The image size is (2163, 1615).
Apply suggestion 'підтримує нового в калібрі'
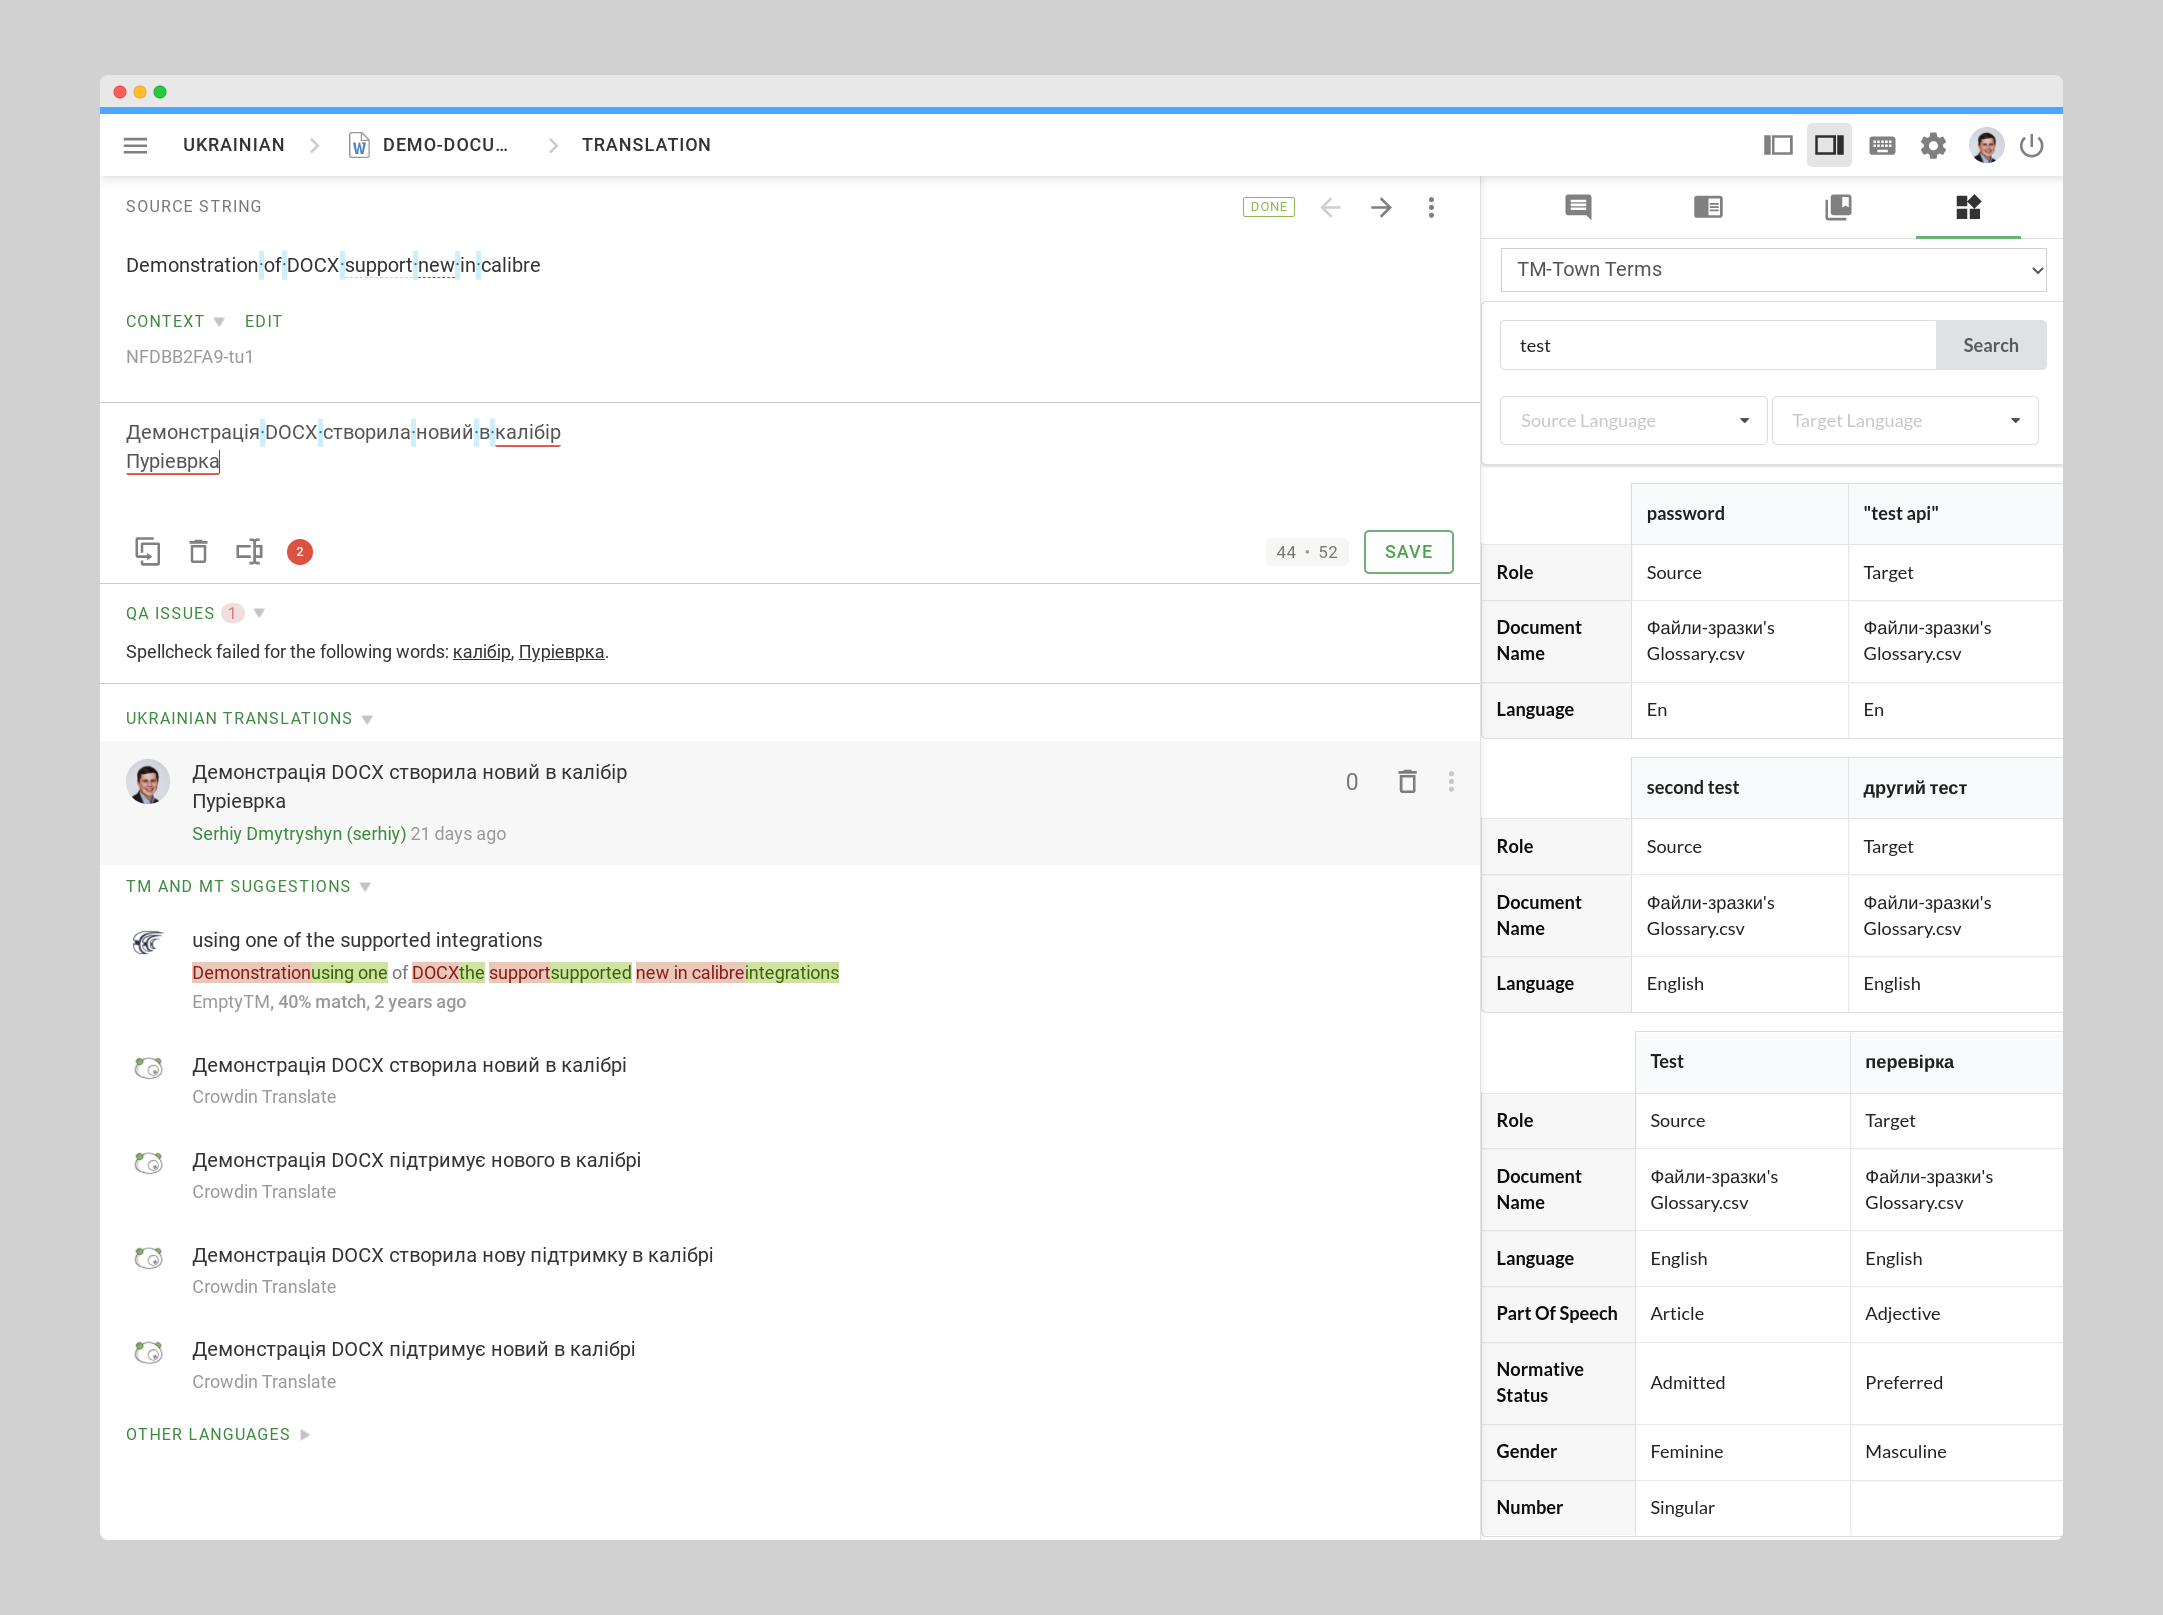pos(416,1160)
